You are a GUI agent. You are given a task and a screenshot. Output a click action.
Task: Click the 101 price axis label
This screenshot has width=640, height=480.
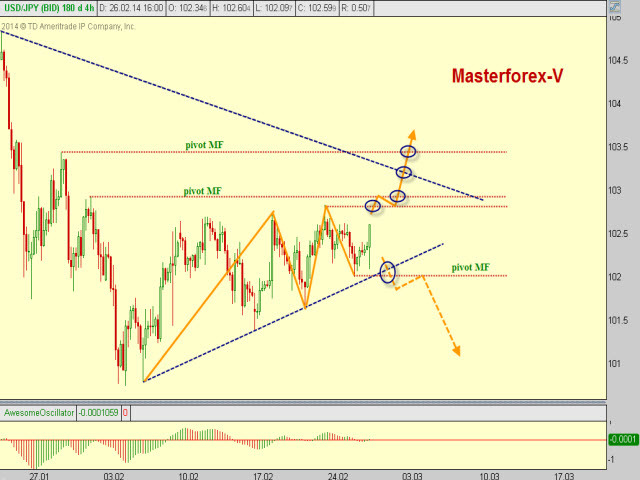click(615, 364)
